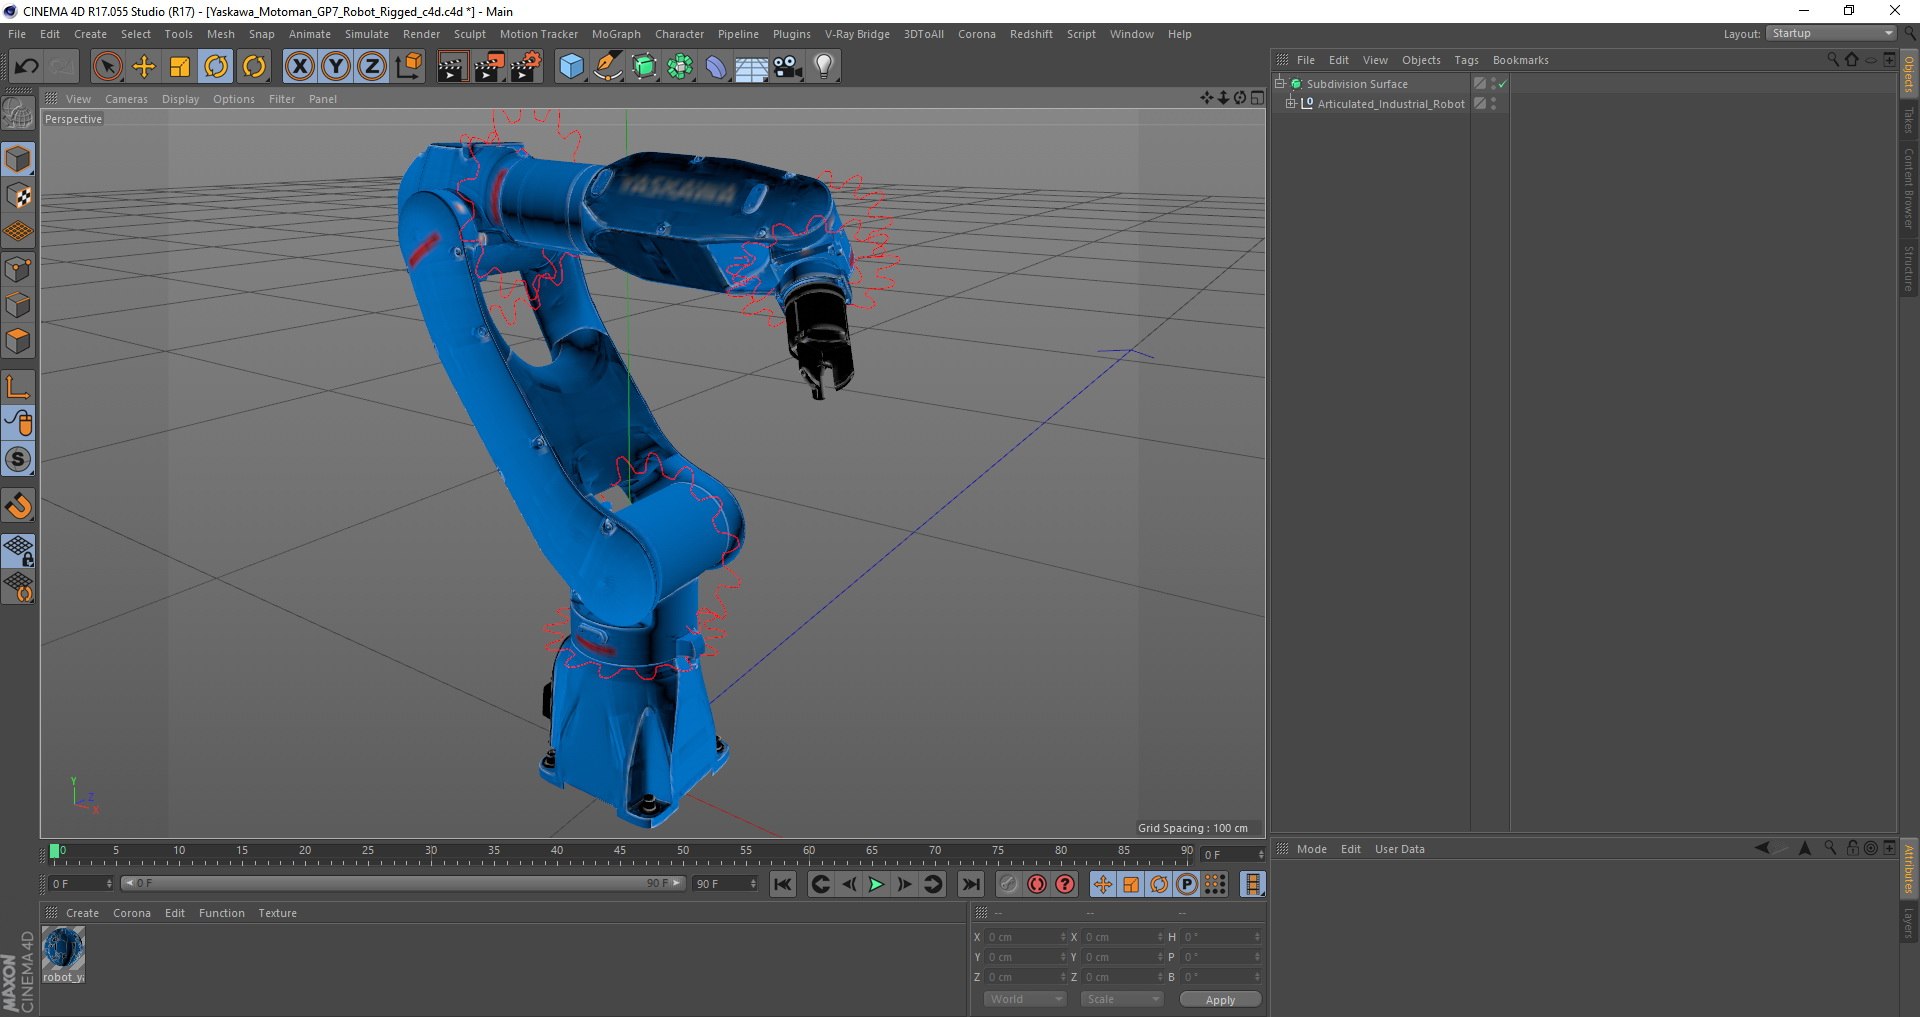Open the Objects manager Tags menu
This screenshot has width=1920, height=1017.
tap(1466, 60)
